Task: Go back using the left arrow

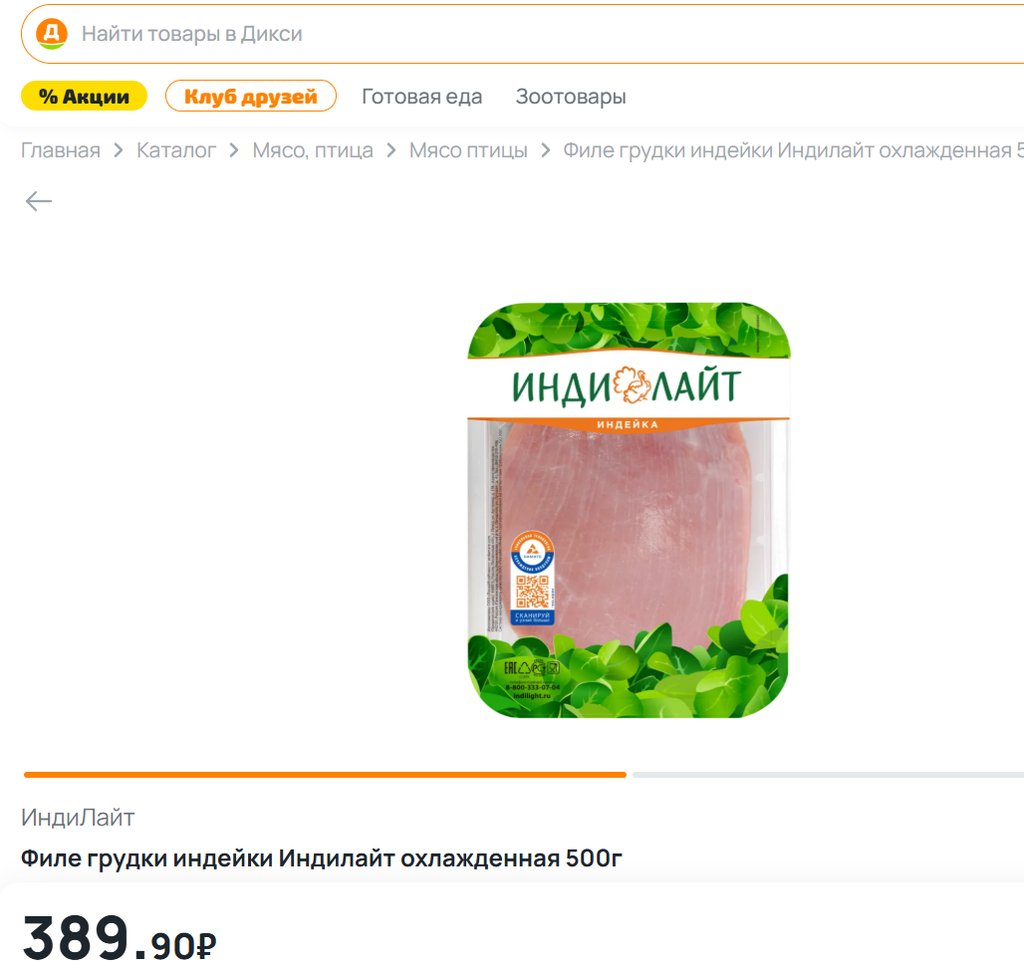Action: click(39, 201)
